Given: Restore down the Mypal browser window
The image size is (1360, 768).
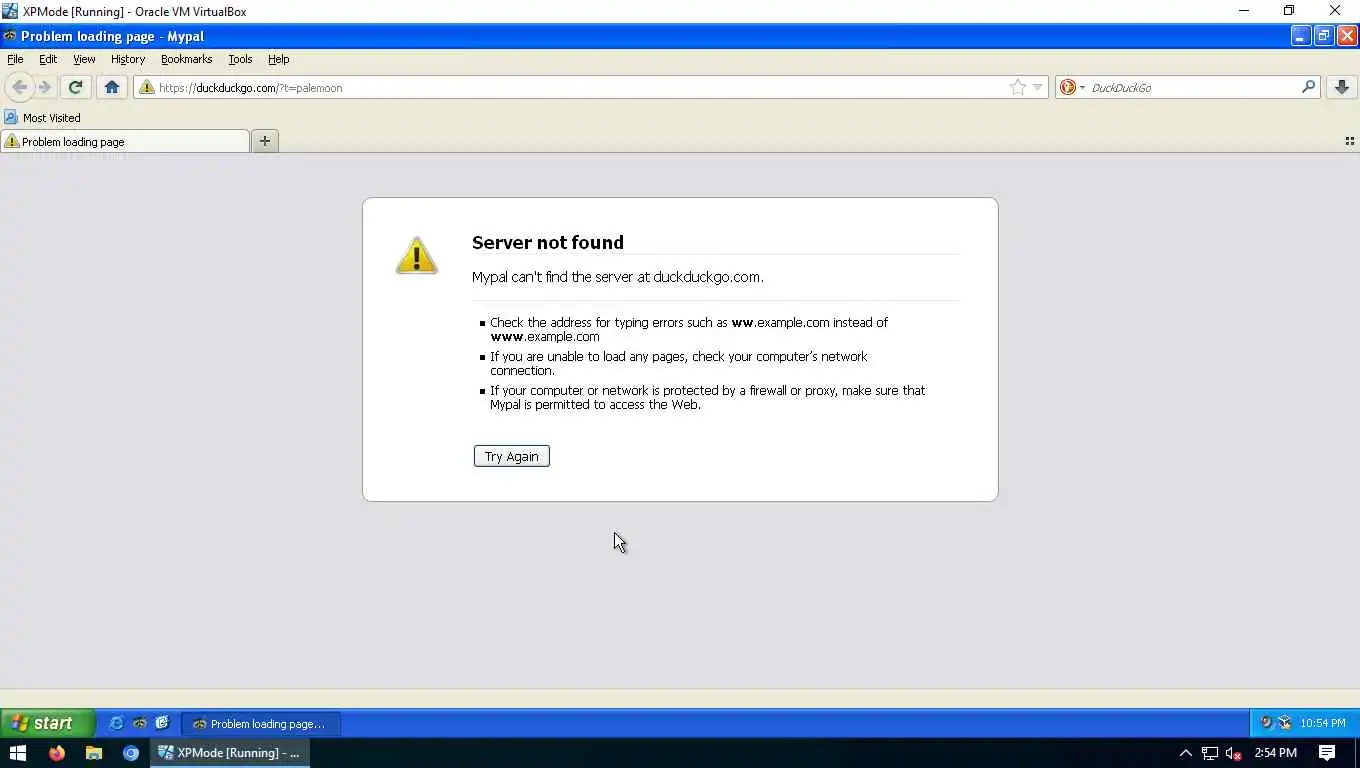Looking at the screenshot, I should click(1323, 36).
